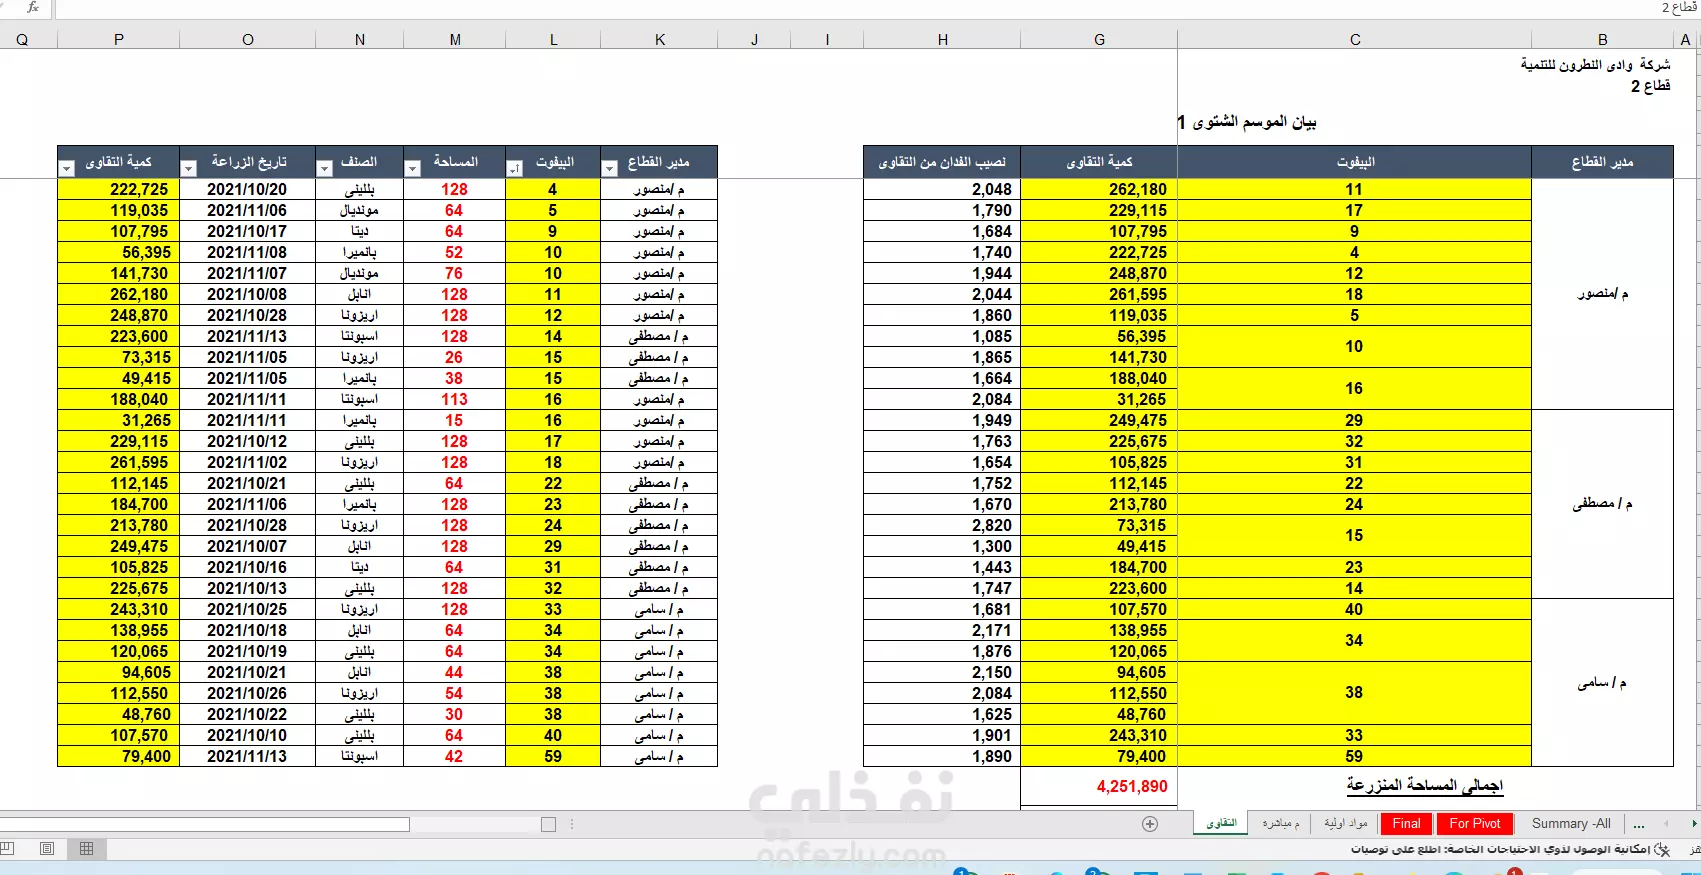Select column H header
The height and width of the screenshot is (875, 1701).
pos(942,40)
